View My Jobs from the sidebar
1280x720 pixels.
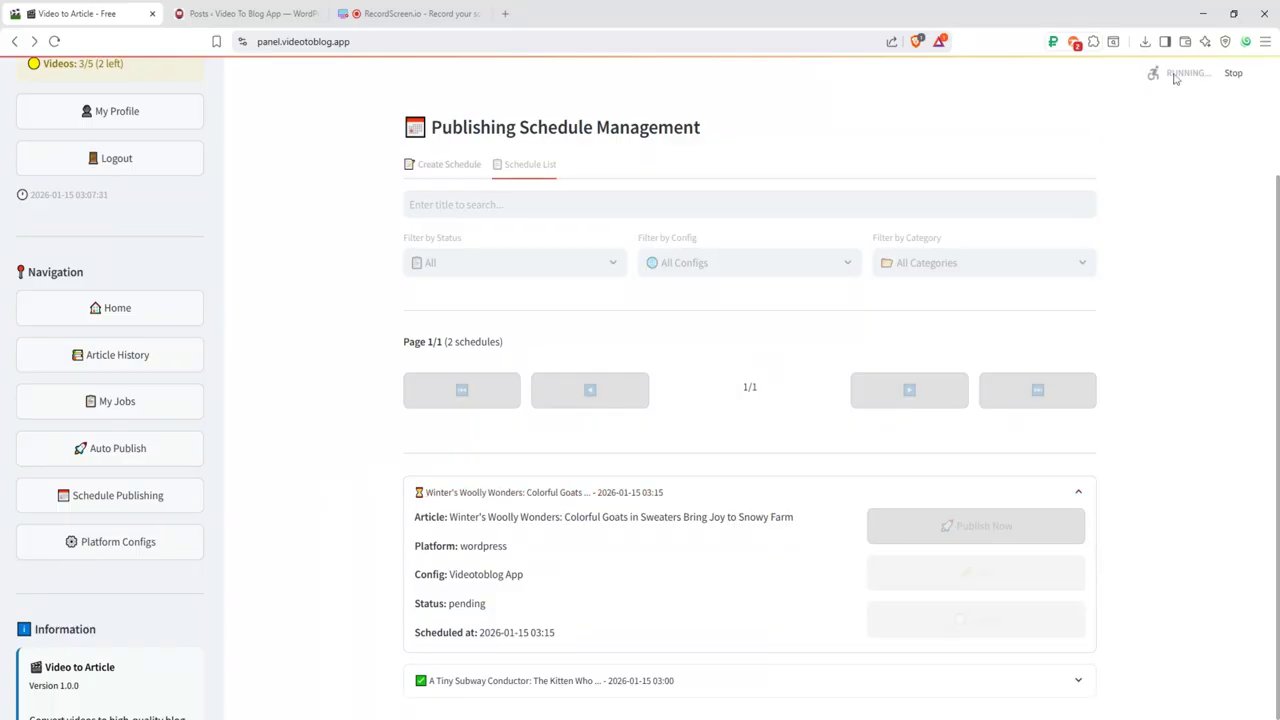[110, 401]
